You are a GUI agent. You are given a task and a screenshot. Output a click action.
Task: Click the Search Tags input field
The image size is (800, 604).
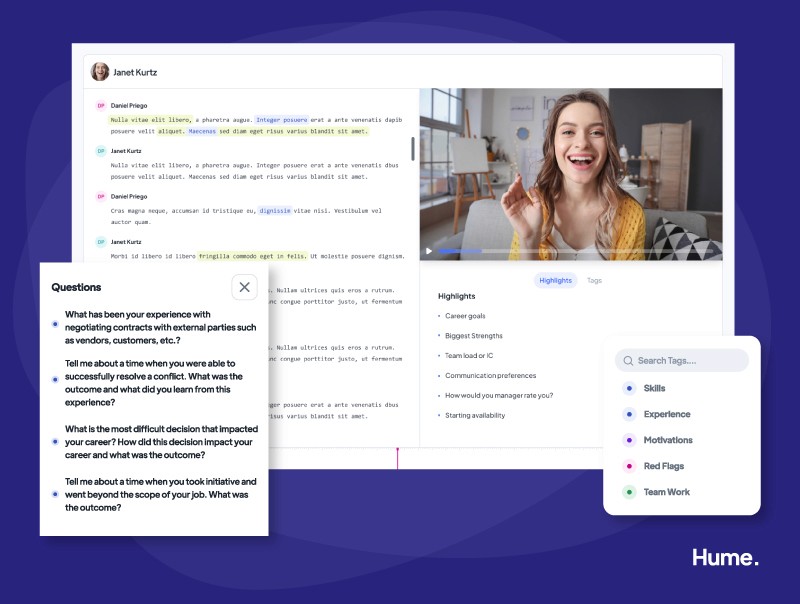pyautogui.click(x=682, y=361)
